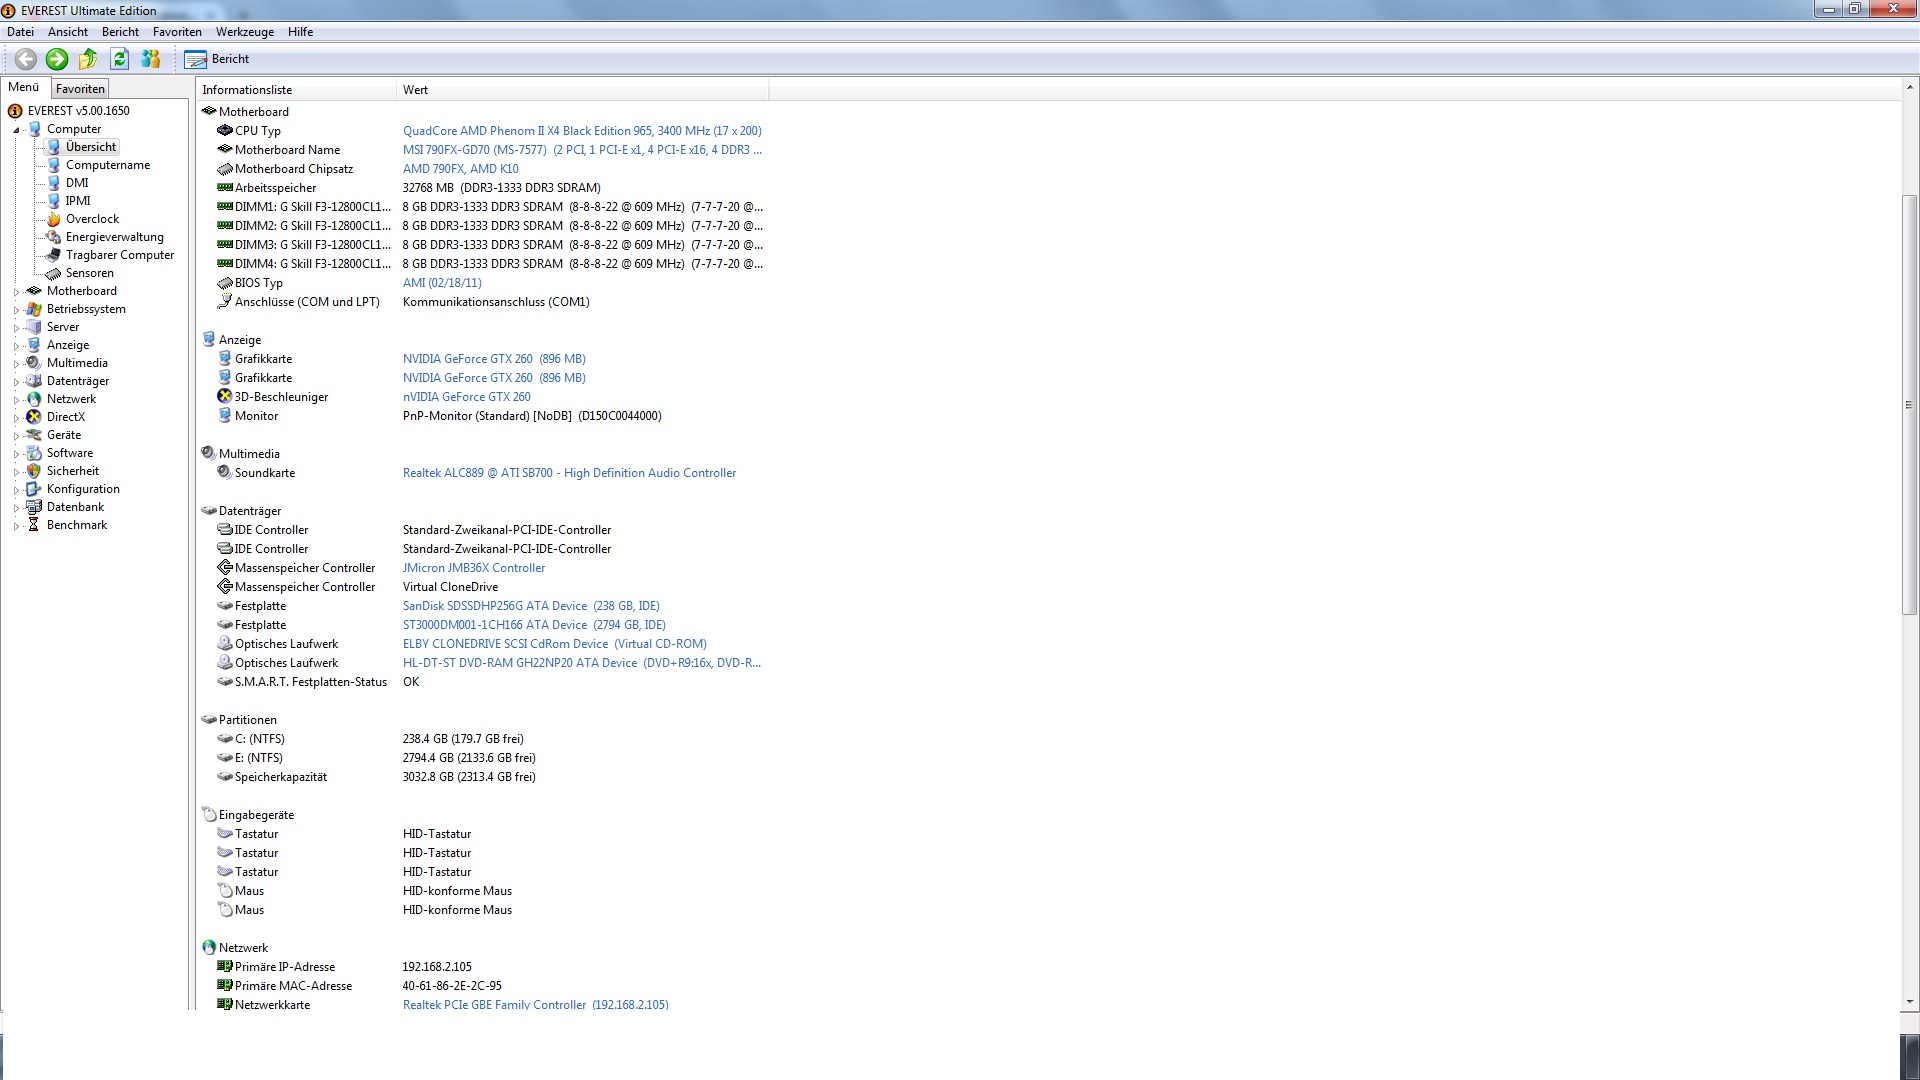1920x1080 pixels.
Task: Open the Realtek ALC889 sound card link
Action: [x=569, y=473]
